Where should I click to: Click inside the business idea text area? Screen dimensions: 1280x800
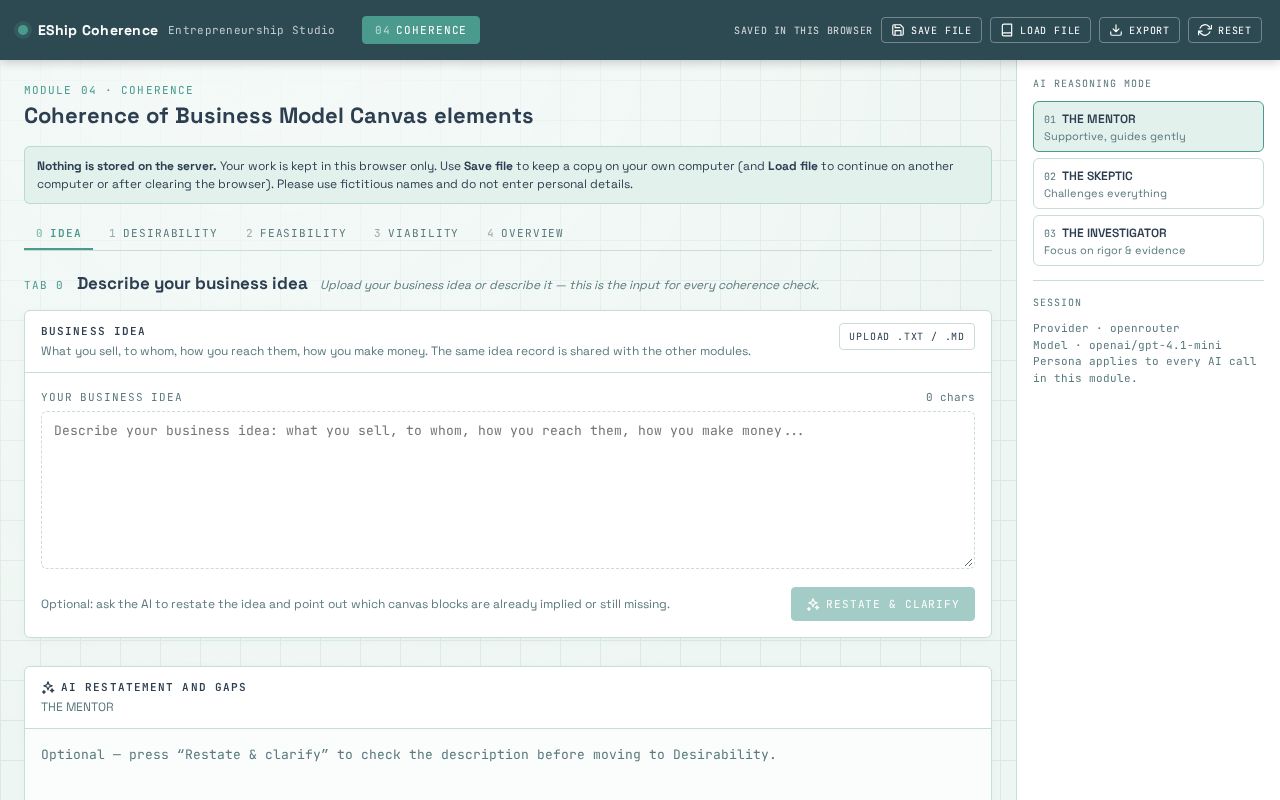[508, 490]
